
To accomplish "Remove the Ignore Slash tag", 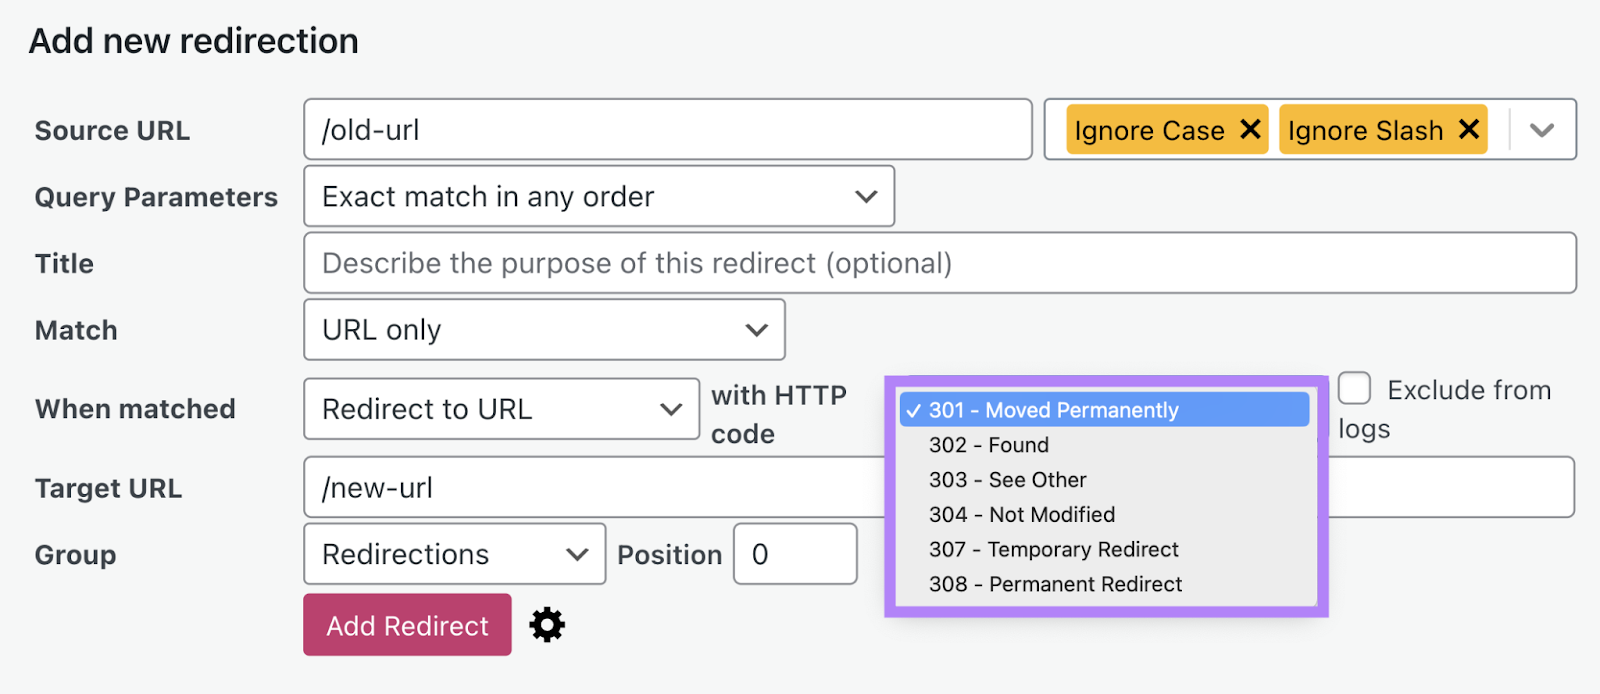I will [1468, 130].
